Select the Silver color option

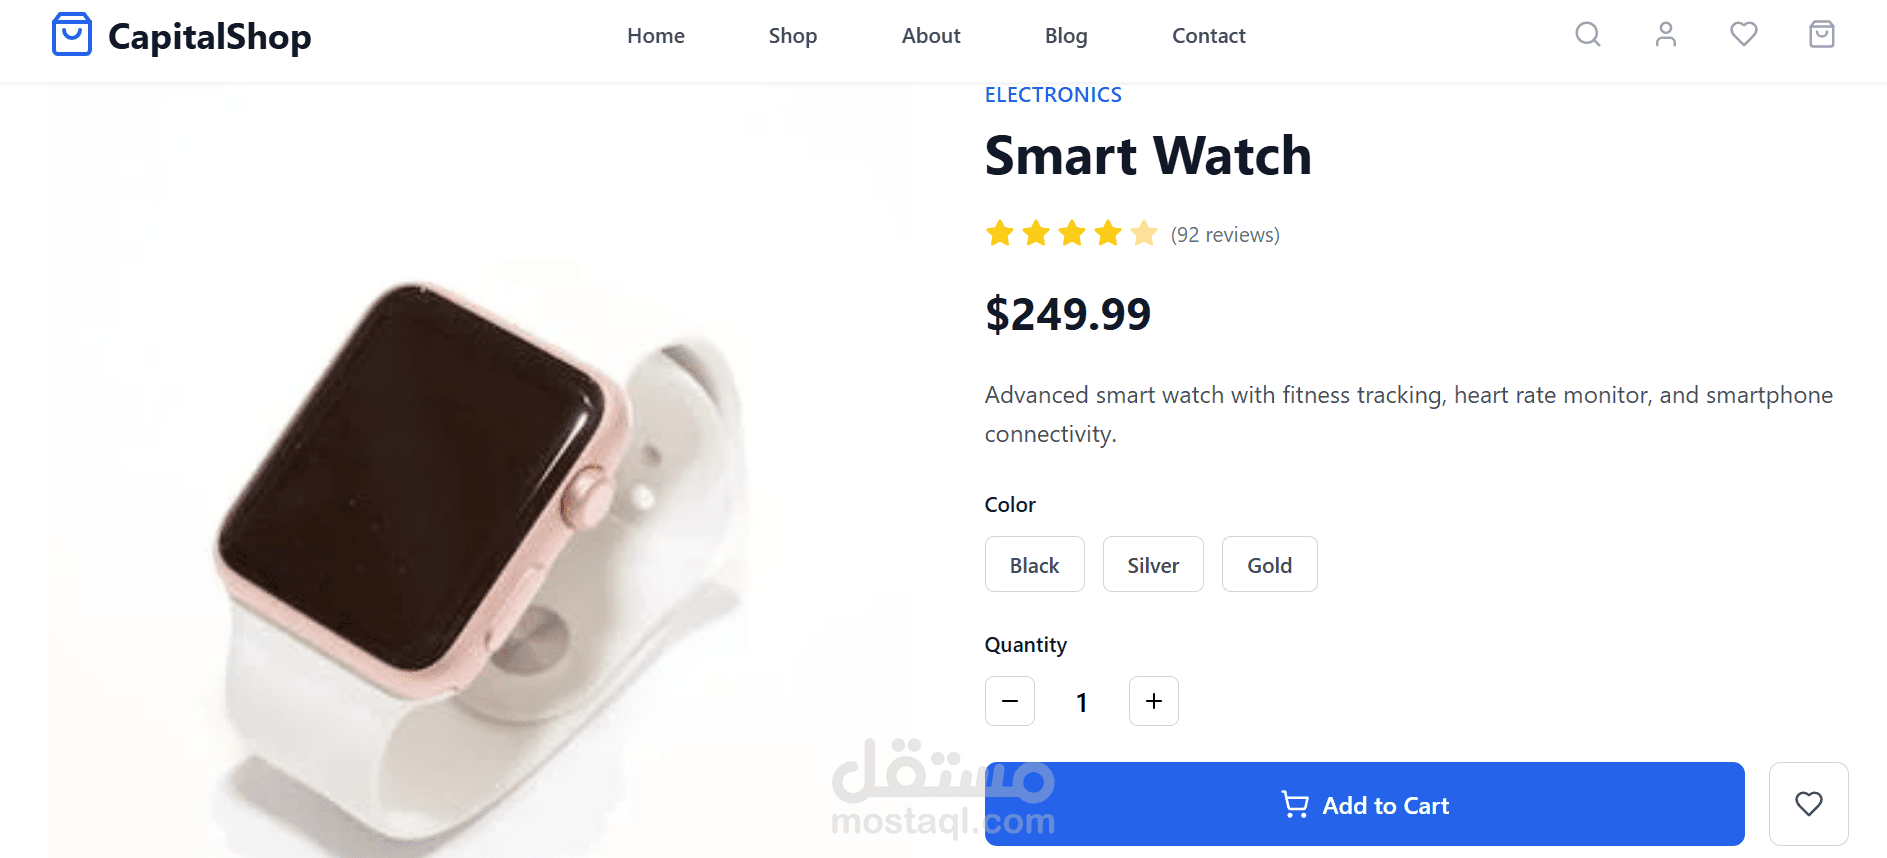[1153, 565]
